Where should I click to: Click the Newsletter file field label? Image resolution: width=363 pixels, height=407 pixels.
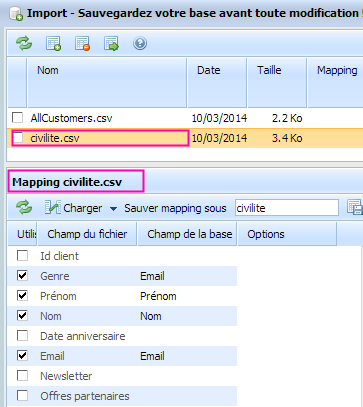click(66, 376)
